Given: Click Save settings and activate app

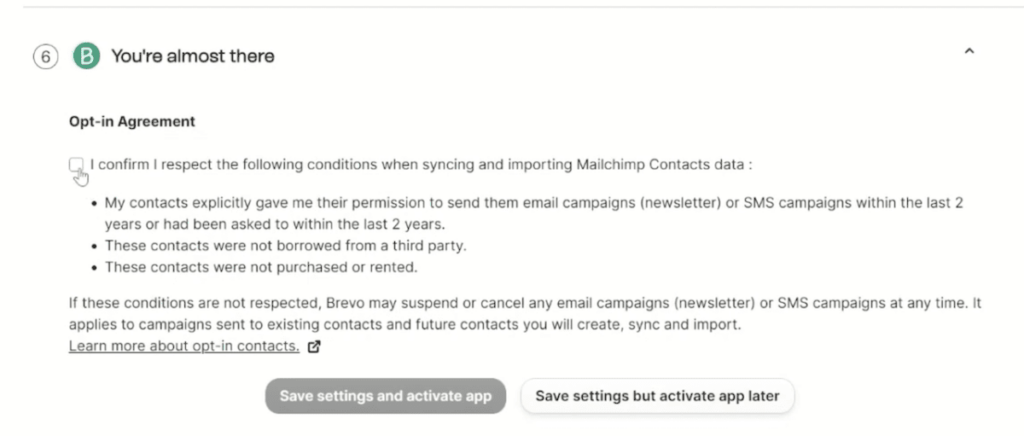Looking at the screenshot, I should click(385, 396).
